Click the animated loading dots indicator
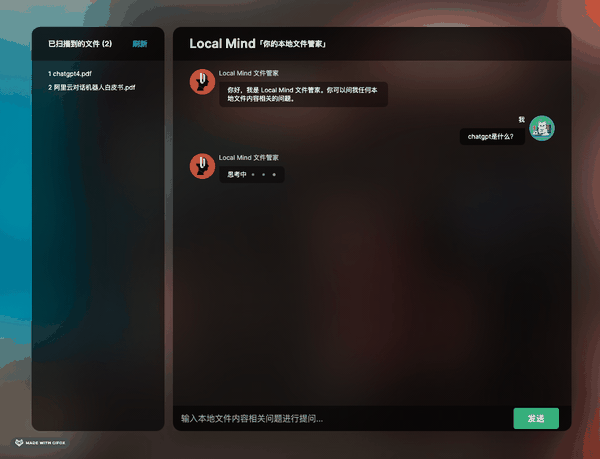 [x=263, y=175]
